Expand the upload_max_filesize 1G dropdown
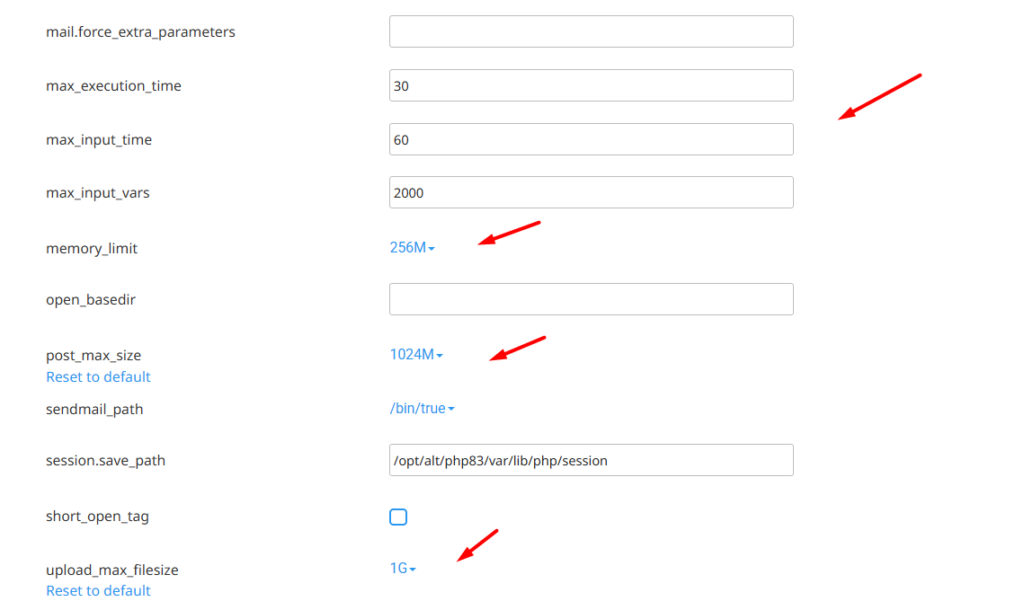 click(402, 569)
